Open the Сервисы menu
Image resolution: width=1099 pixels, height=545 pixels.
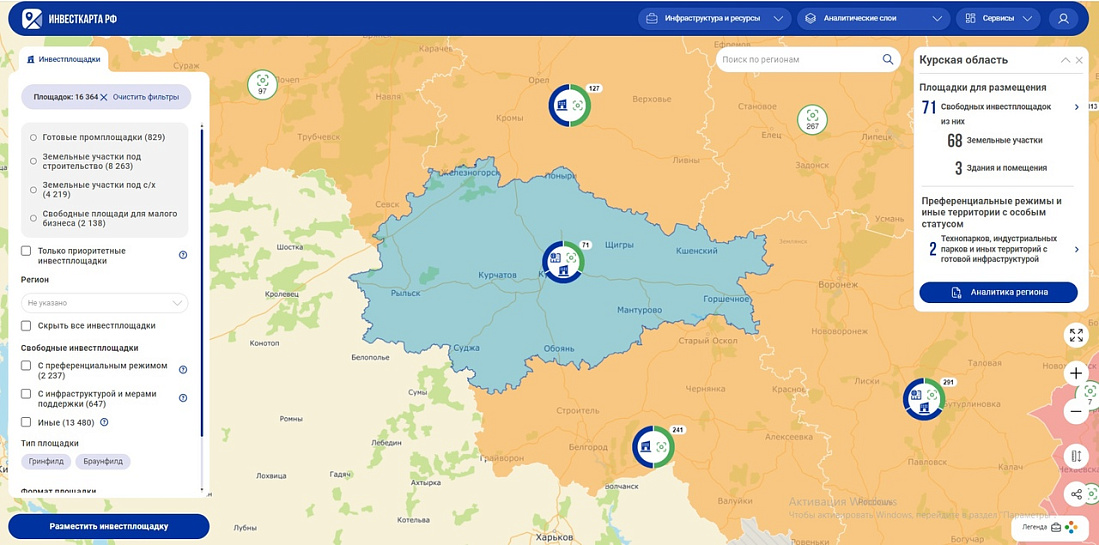[x=997, y=18]
